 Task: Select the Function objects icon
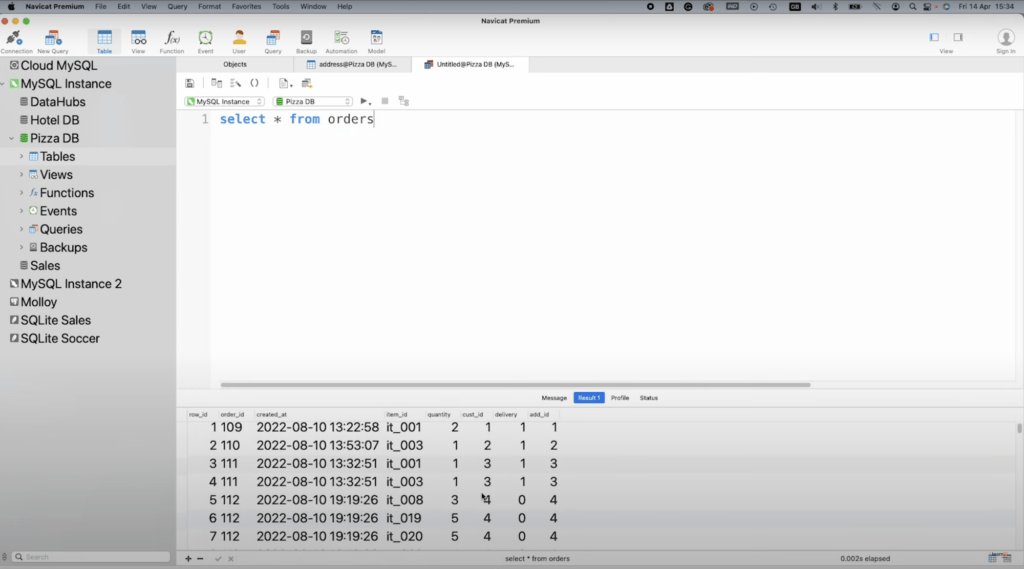pos(172,39)
